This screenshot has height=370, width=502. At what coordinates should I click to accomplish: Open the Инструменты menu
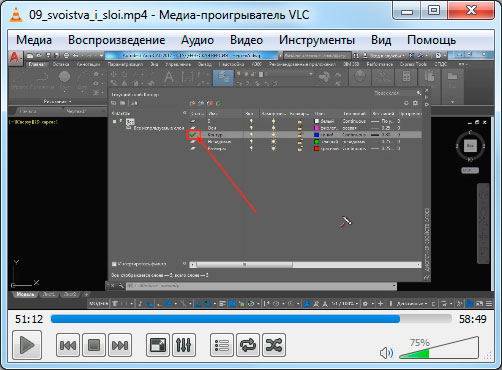pyautogui.click(x=317, y=40)
